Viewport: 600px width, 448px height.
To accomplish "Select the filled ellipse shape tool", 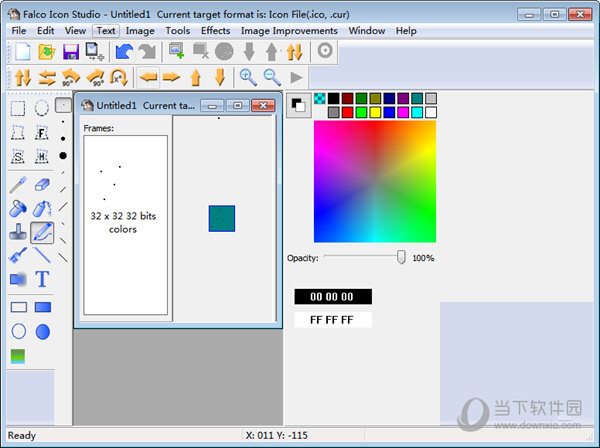I will [x=42, y=331].
